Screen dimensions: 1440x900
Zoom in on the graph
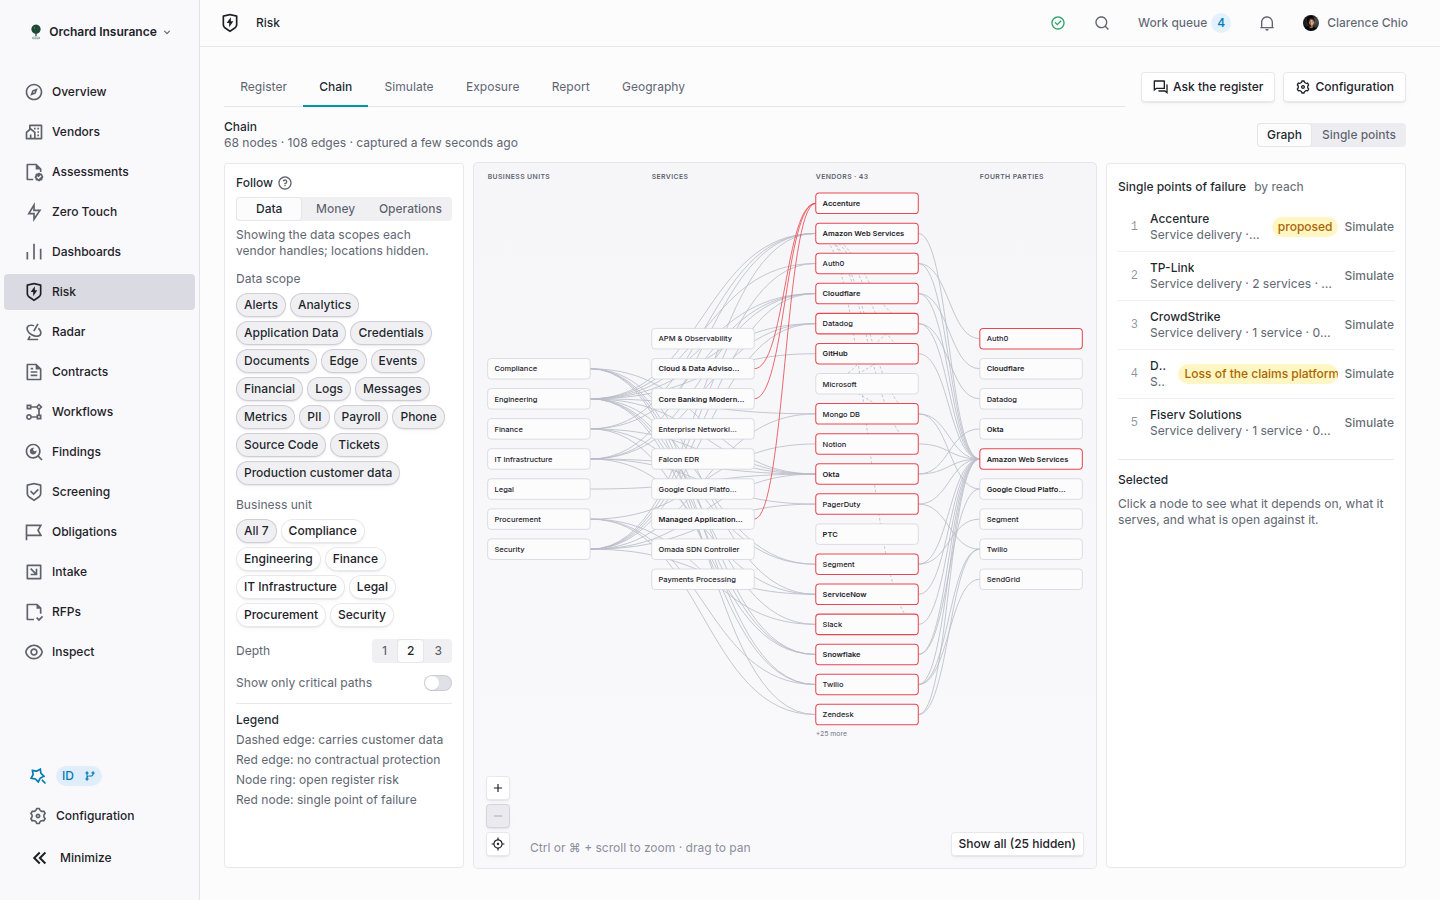(x=498, y=788)
